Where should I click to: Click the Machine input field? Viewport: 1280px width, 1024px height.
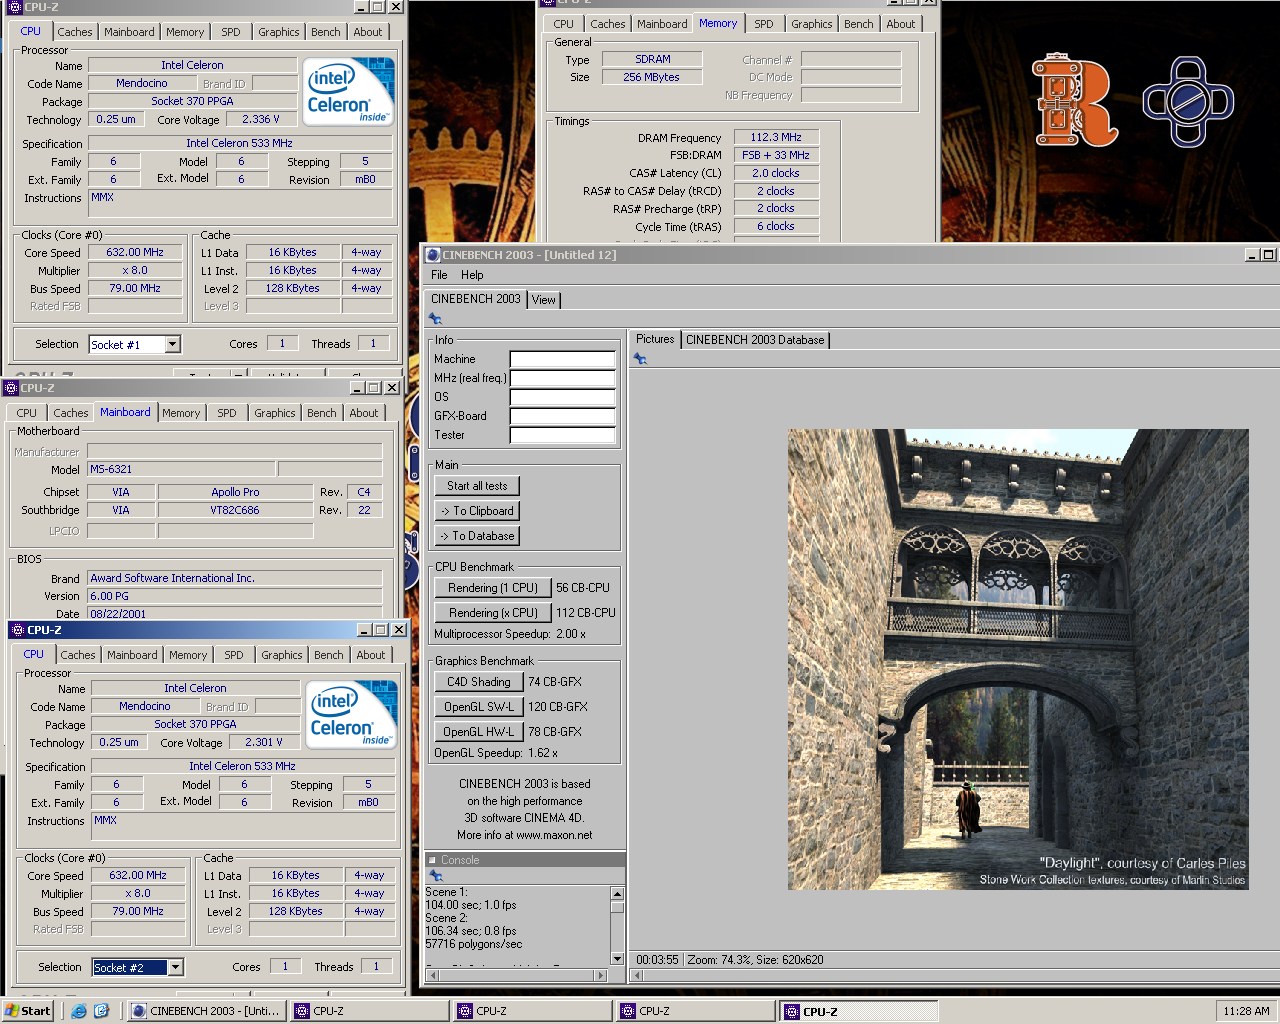563,359
